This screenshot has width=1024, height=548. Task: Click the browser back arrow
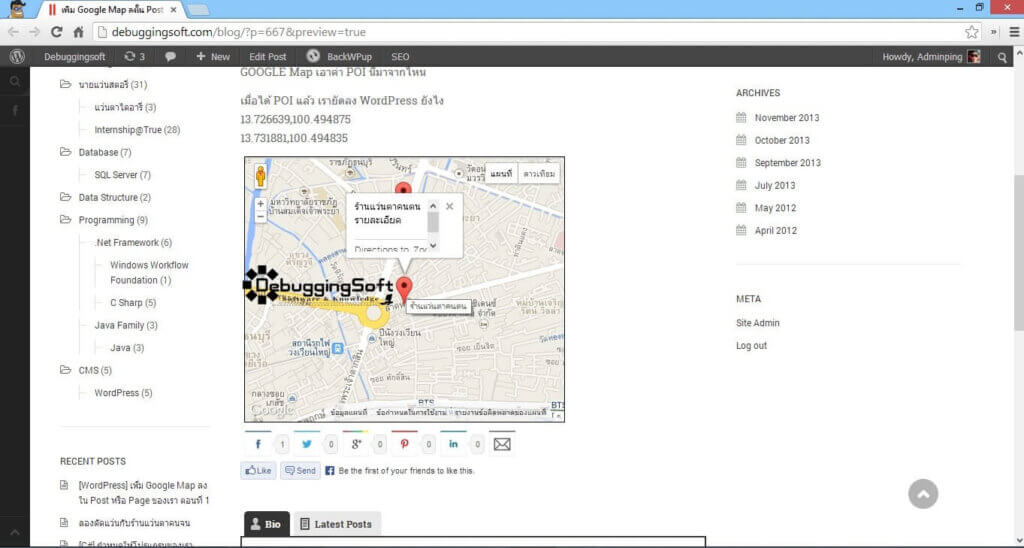pos(13,32)
